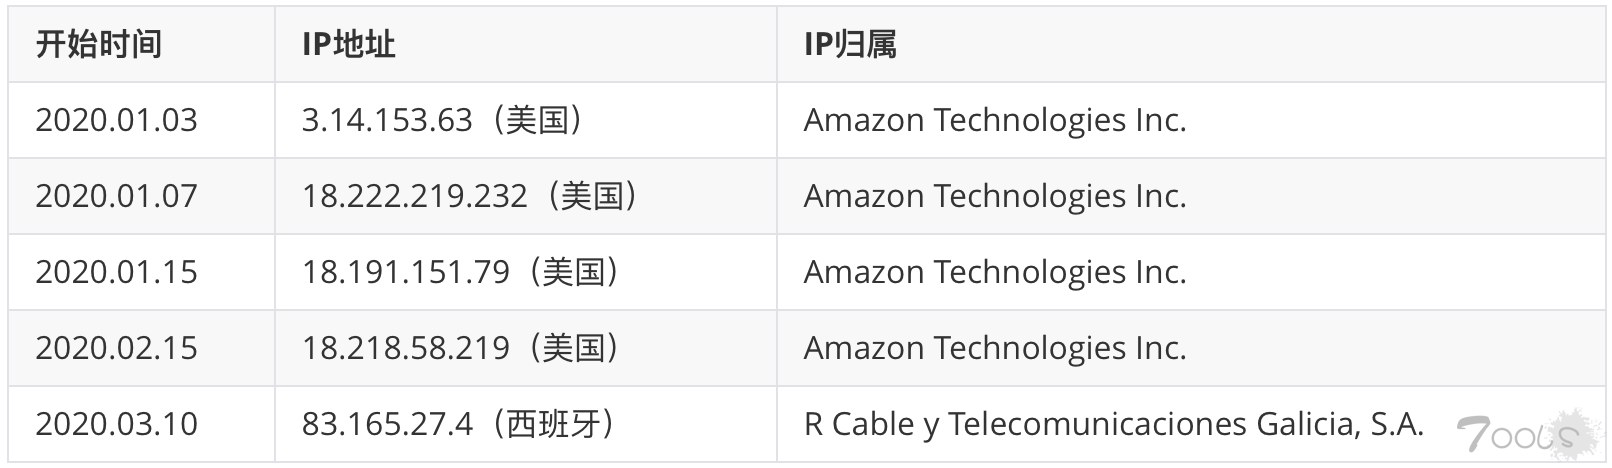The height and width of the screenshot is (468, 1612).
Task: Click IP address 18.222.219.232
Action: [x=415, y=196]
